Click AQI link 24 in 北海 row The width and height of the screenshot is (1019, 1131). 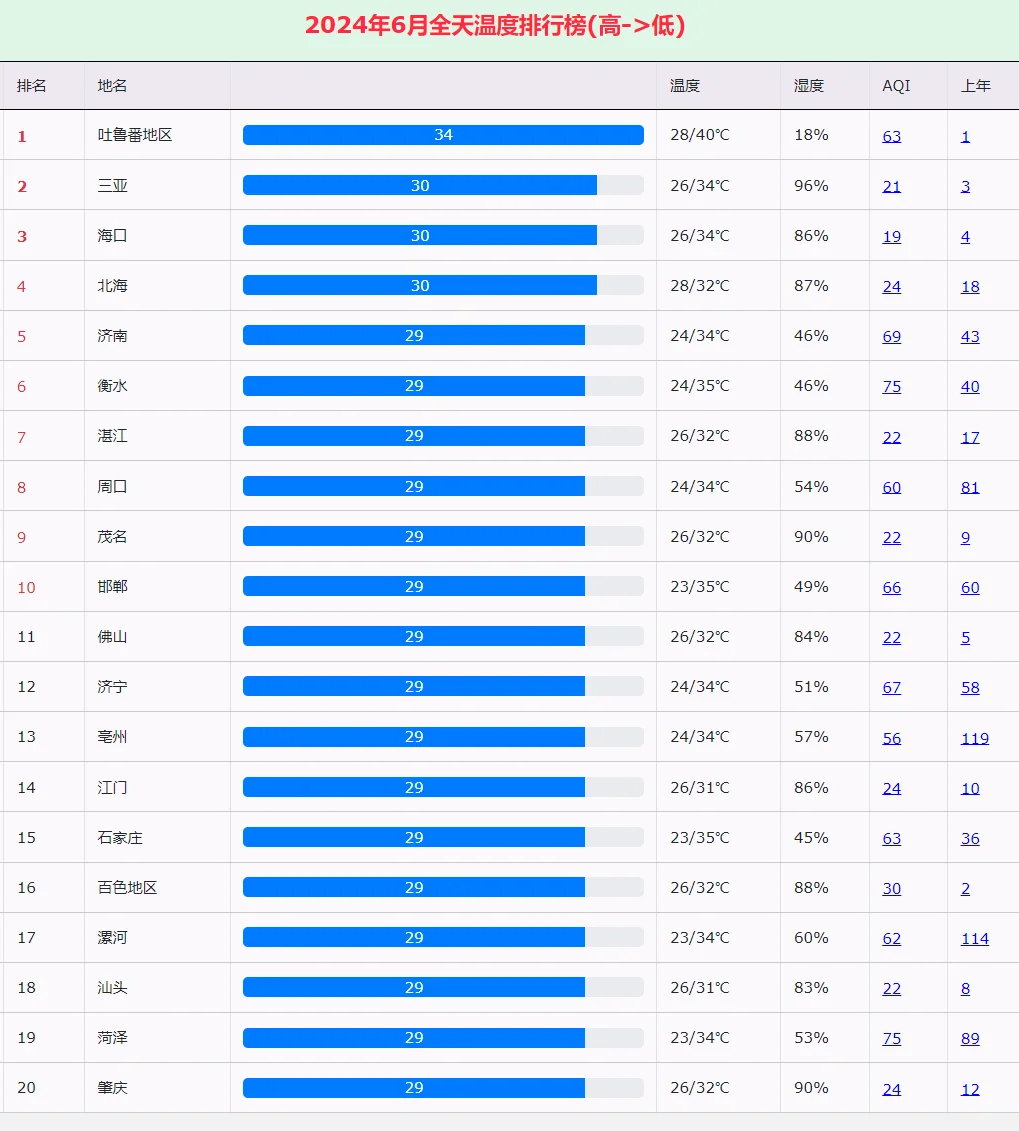[x=891, y=286]
